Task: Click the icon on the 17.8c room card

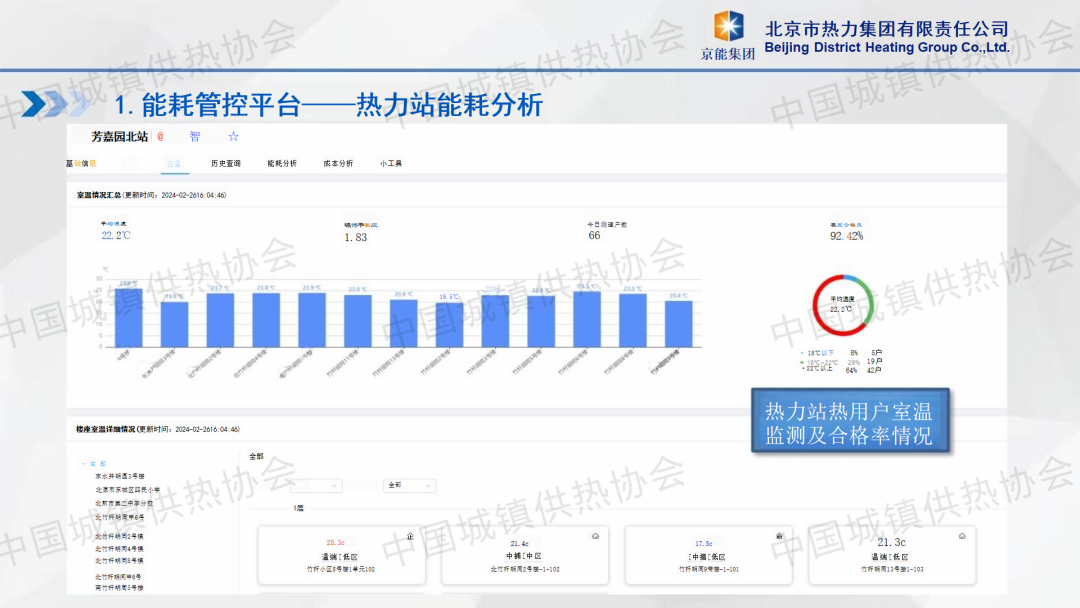Action: (x=779, y=536)
